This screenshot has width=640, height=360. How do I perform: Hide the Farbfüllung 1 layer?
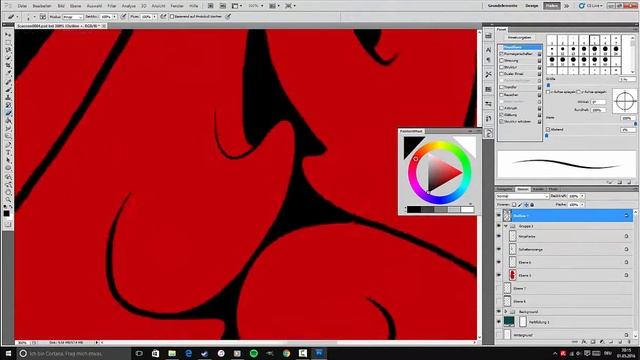[x=498, y=322]
